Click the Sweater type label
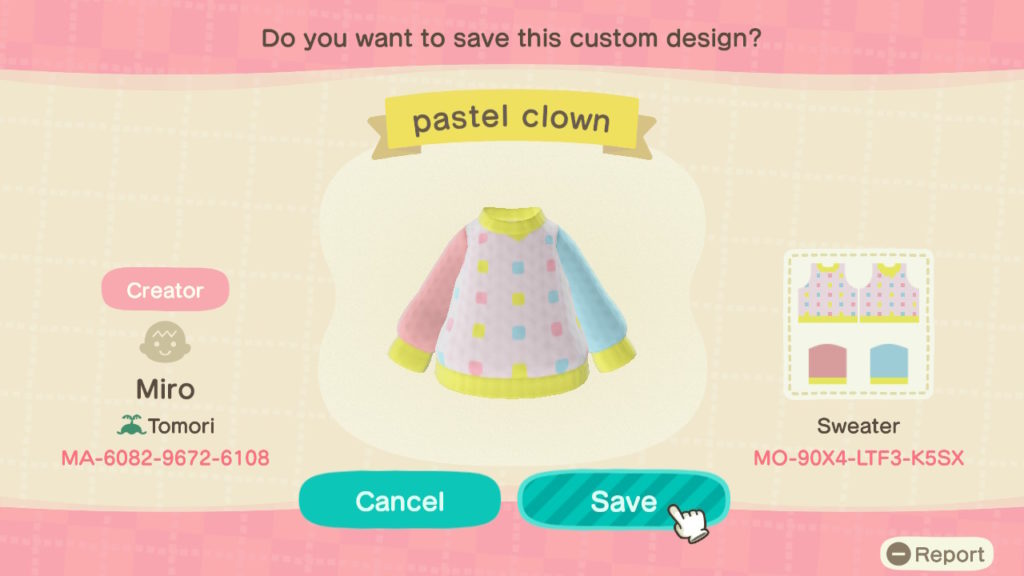Screen dimensions: 1024x576 click(858, 426)
